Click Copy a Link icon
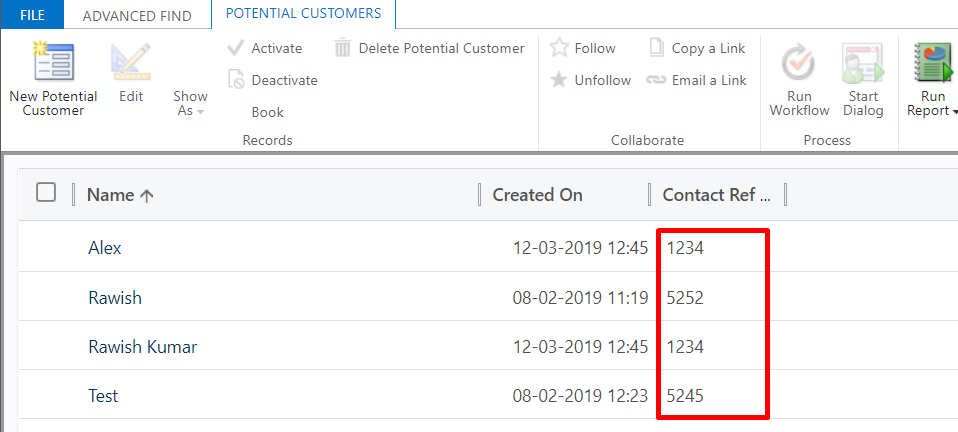Image resolution: width=958 pixels, height=432 pixels. (657, 48)
